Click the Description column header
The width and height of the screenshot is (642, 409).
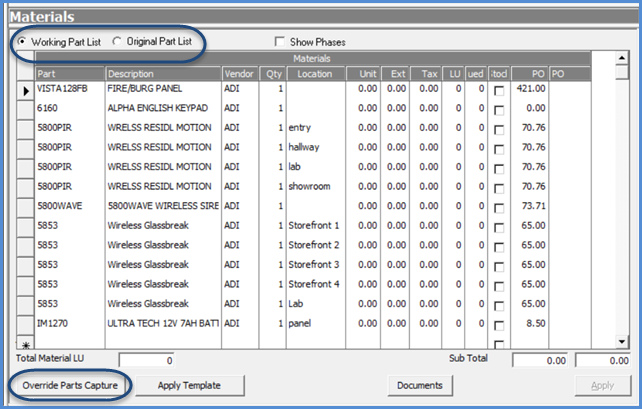point(163,74)
